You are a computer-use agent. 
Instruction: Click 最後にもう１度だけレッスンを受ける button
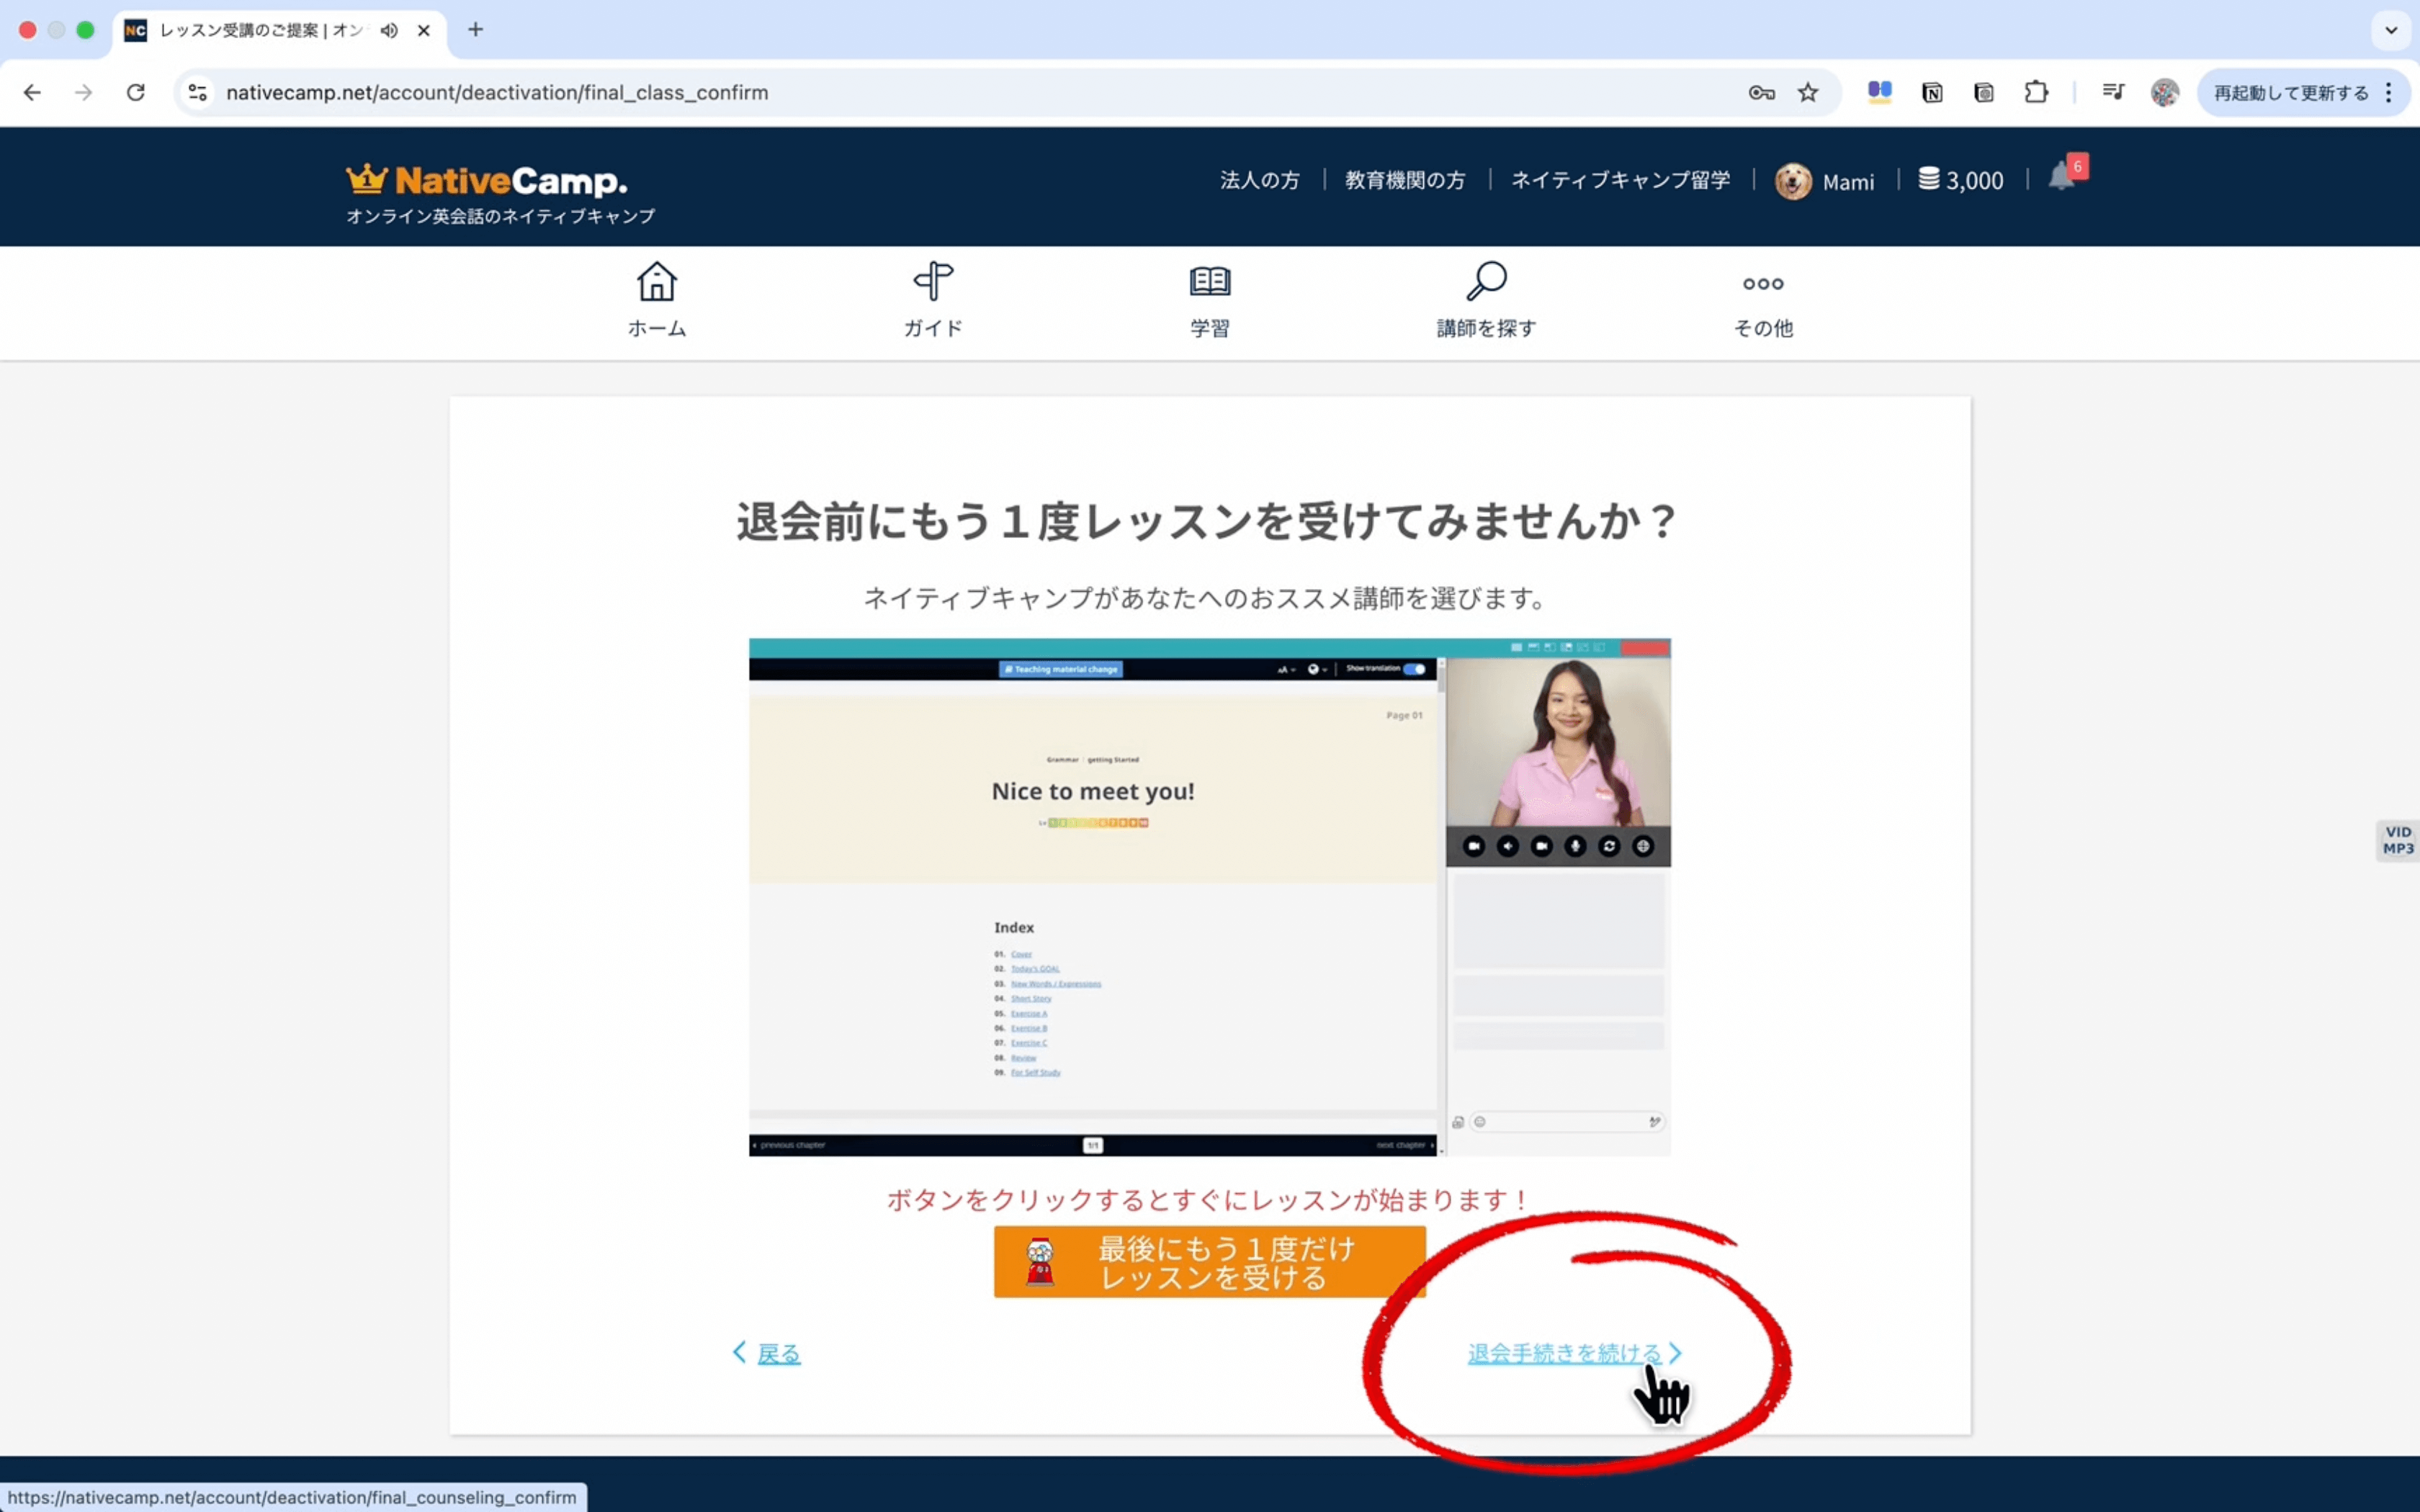point(1210,1262)
